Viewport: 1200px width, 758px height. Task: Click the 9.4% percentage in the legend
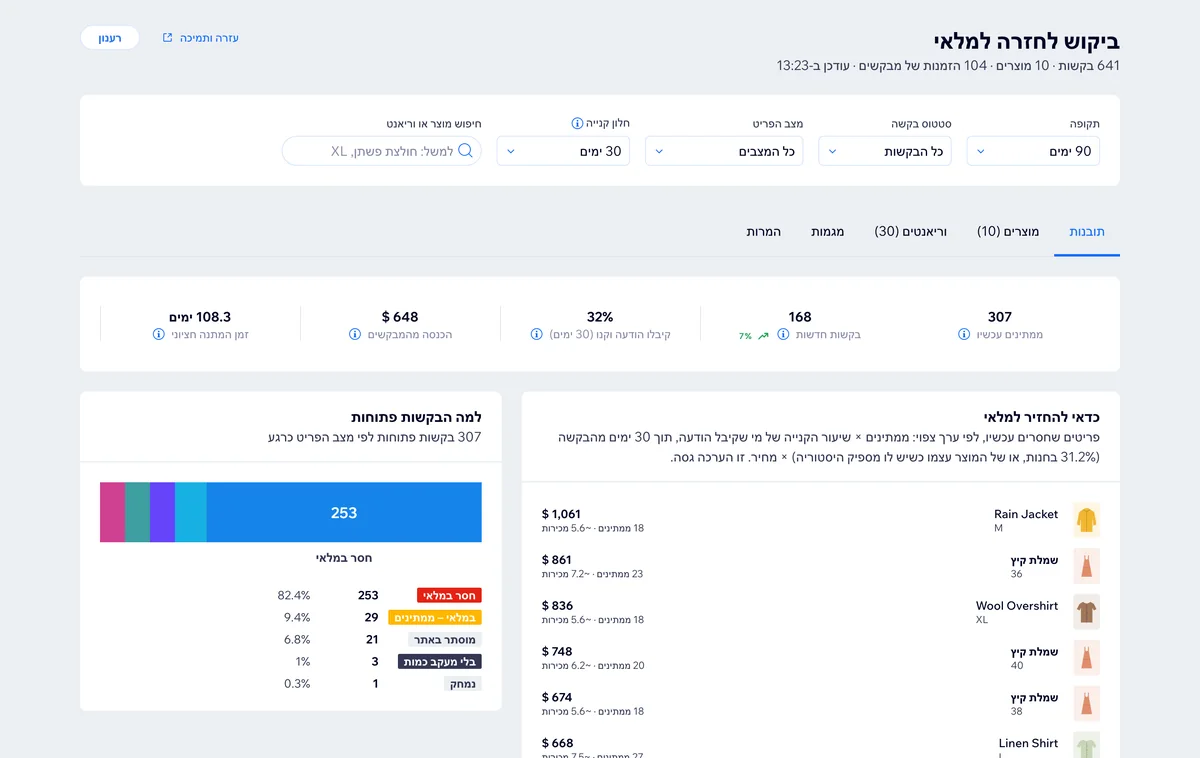pos(297,618)
